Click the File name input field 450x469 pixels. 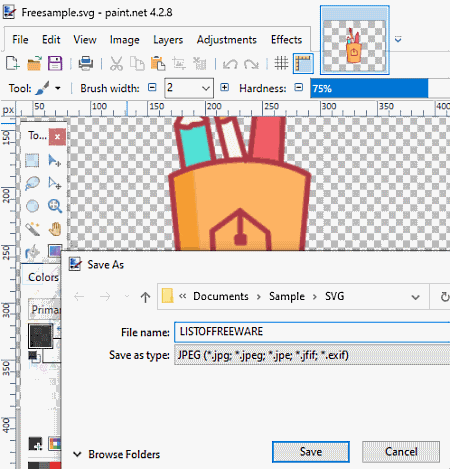312,332
